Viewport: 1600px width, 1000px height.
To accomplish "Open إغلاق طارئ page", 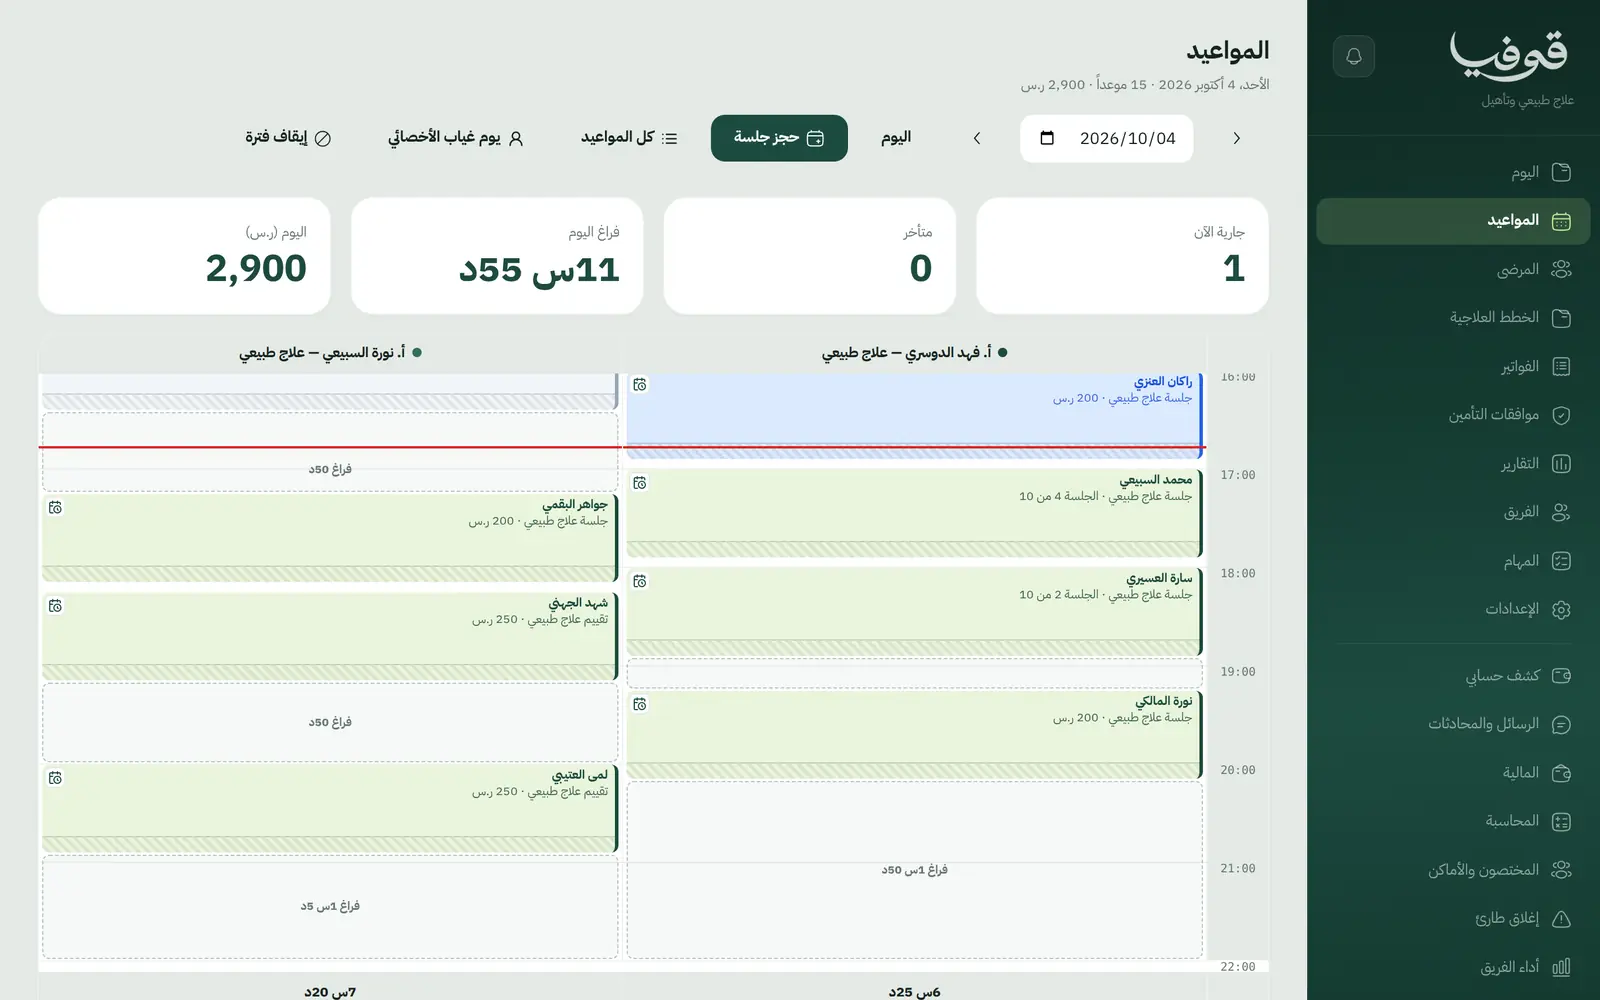I will [1453, 918].
